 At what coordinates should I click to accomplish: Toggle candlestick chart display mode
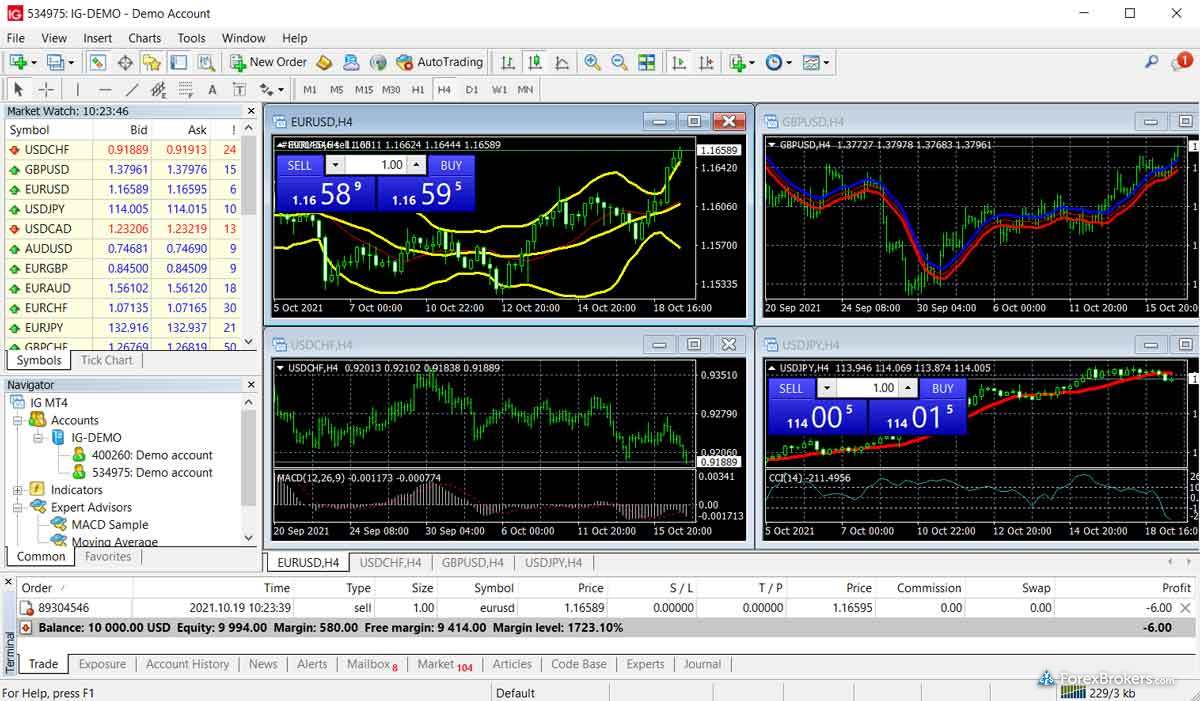point(535,62)
